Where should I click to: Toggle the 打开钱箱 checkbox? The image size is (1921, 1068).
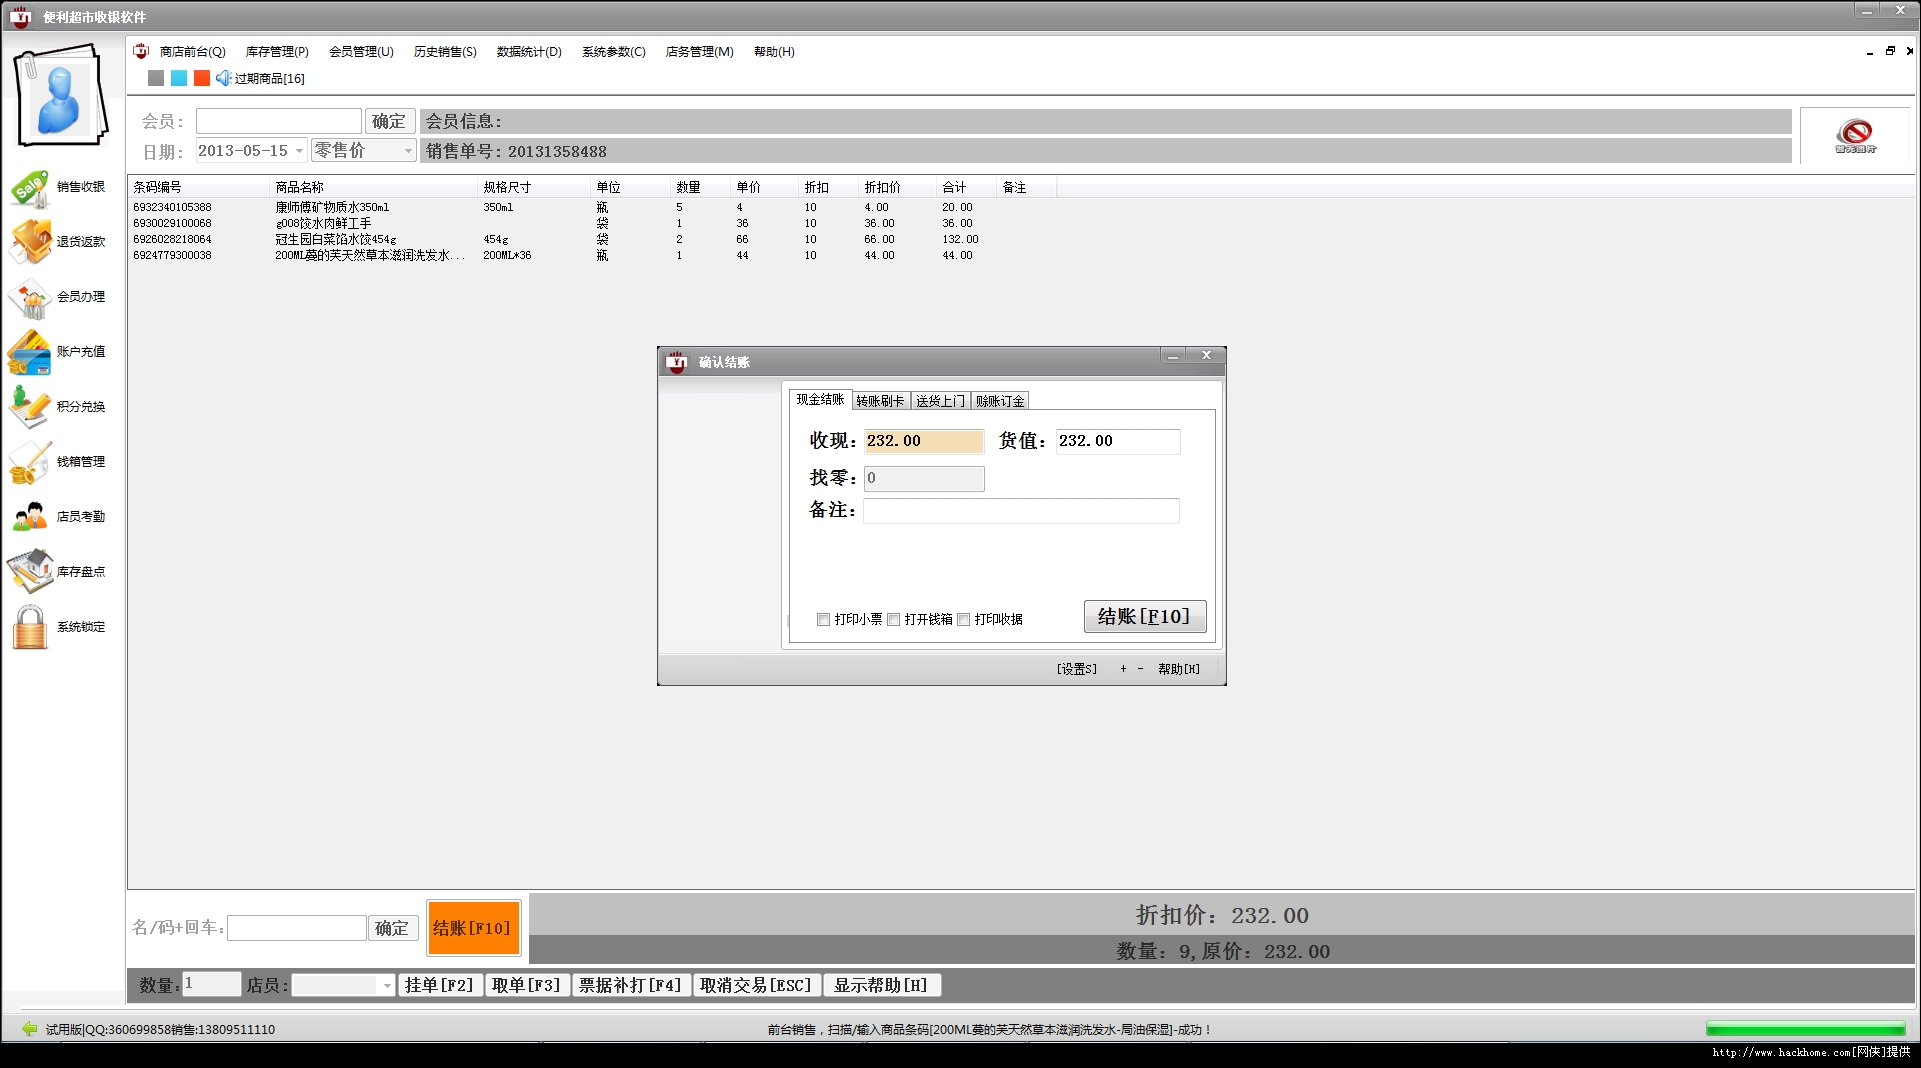tap(893, 620)
